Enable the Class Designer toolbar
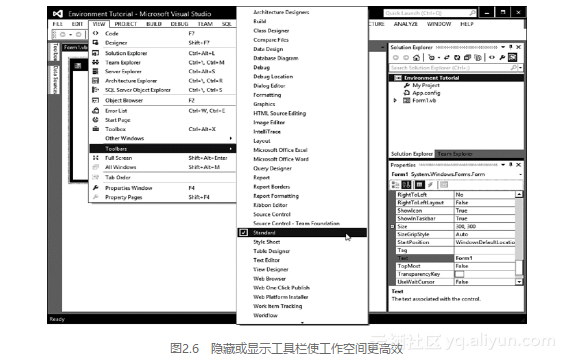This screenshot has width=566, height=361. (302, 31)
